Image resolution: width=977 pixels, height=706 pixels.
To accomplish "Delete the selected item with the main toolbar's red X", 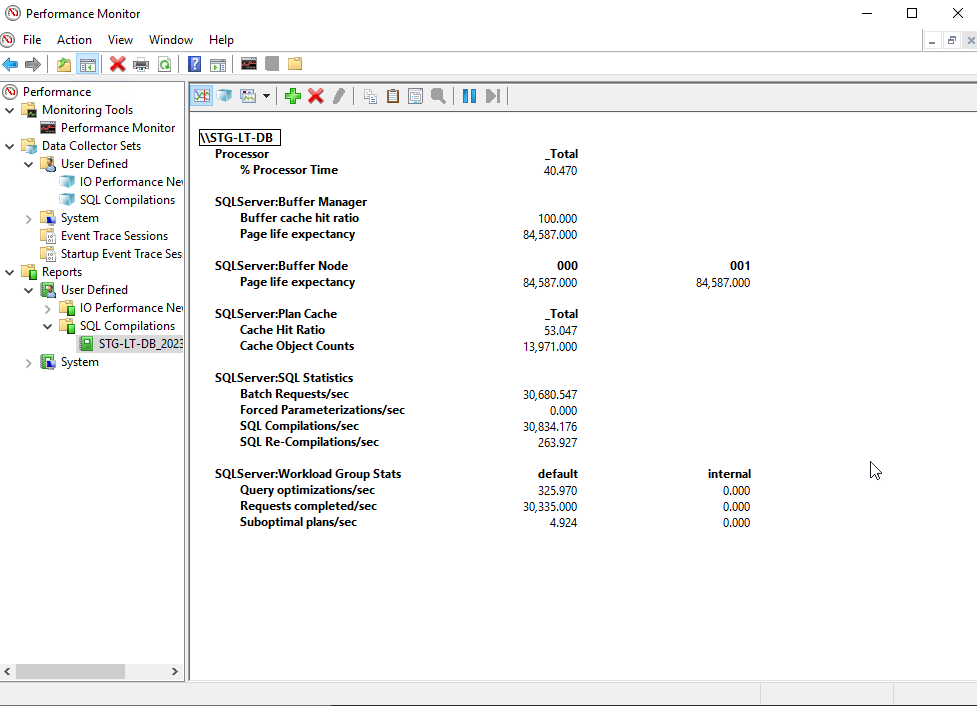I will pos(117,64).
